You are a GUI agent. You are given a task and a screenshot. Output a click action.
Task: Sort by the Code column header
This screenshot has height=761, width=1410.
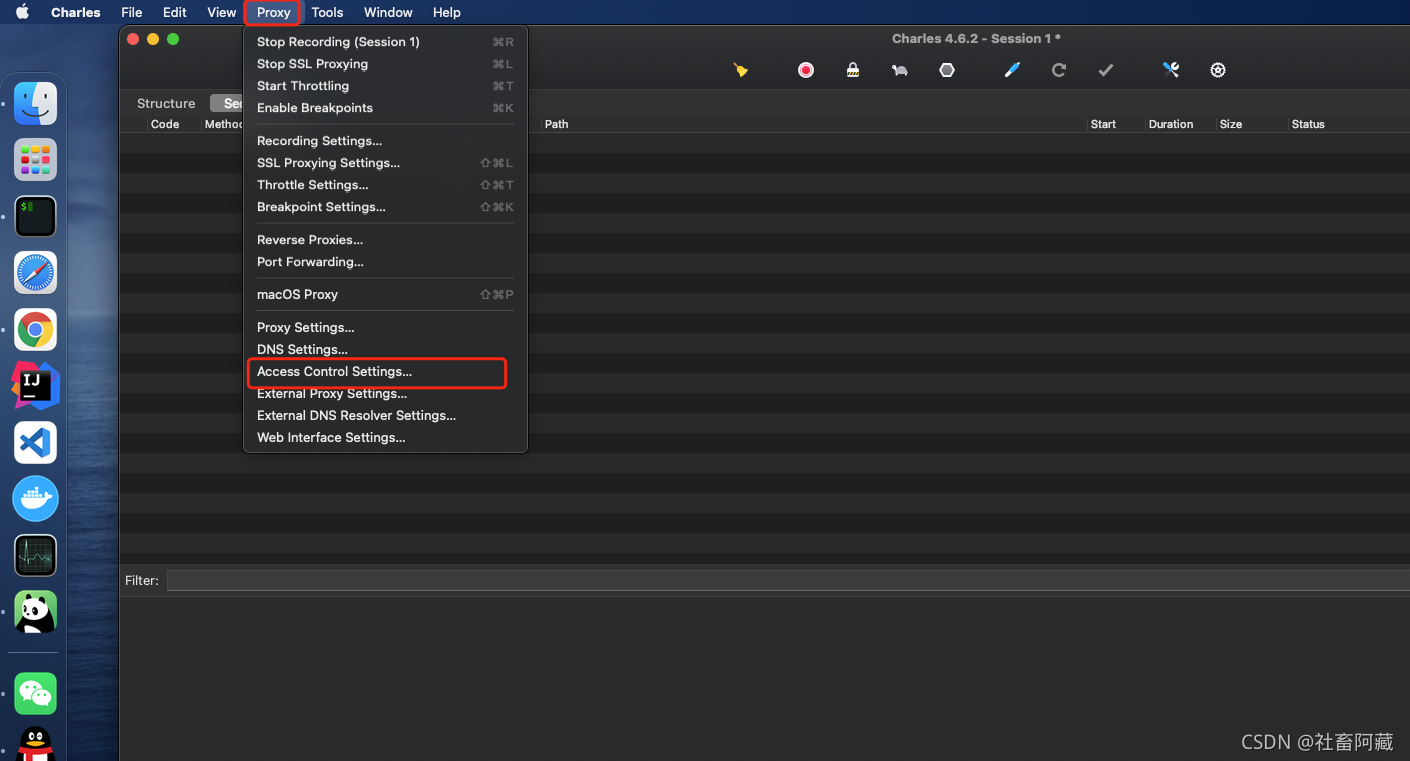[x=165, y=124]
